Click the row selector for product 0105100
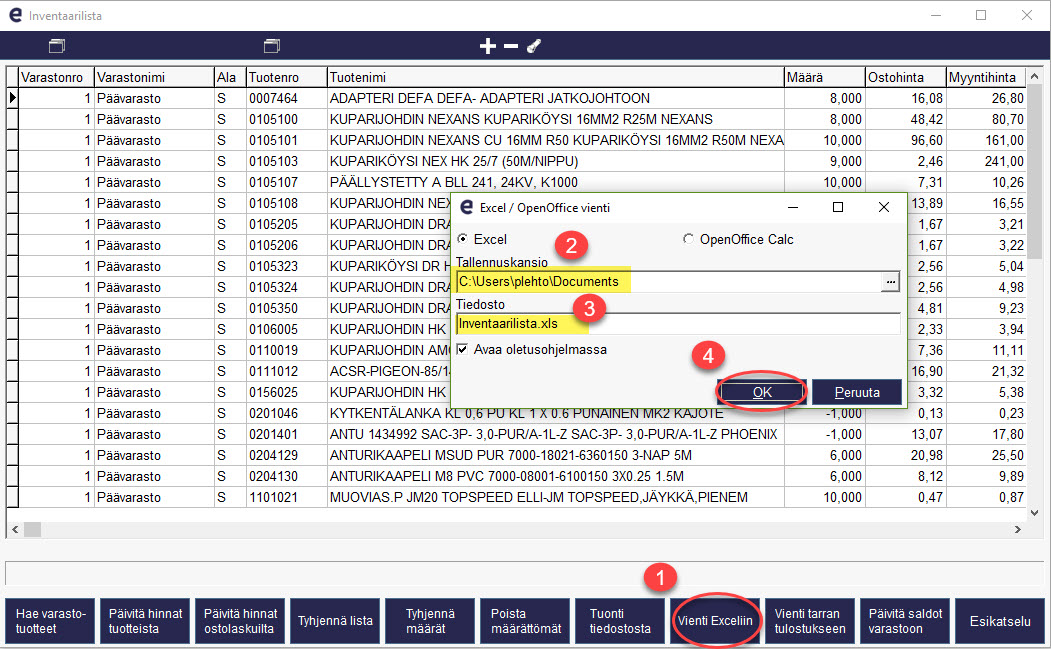This screenshot has height=649, width=1051. pyautogui.click(x=12, y=119)
